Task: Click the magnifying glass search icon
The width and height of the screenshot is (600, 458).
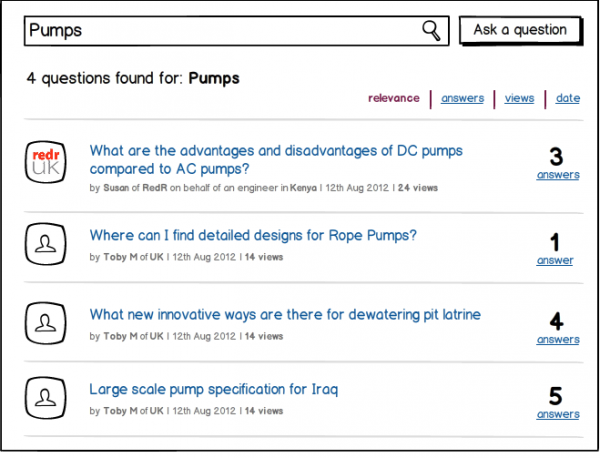Action: click(431, 31)
